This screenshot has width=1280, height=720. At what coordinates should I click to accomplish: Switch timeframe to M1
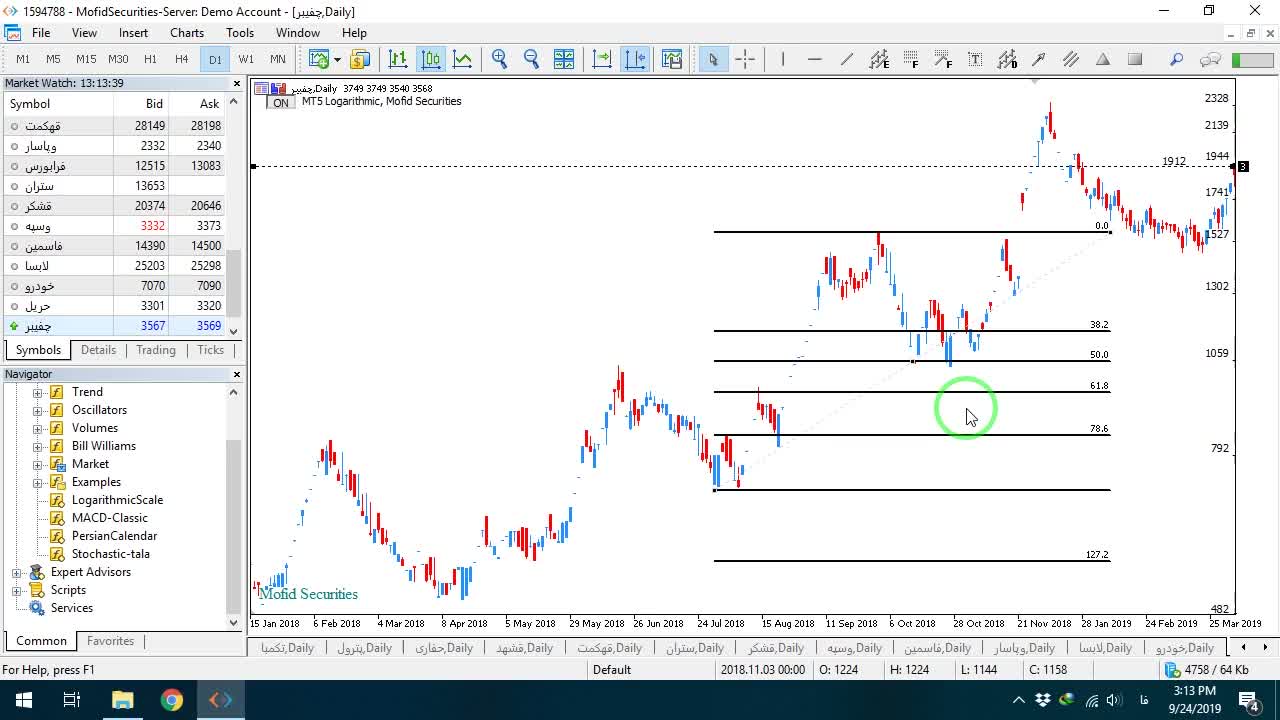pos(23,59)
